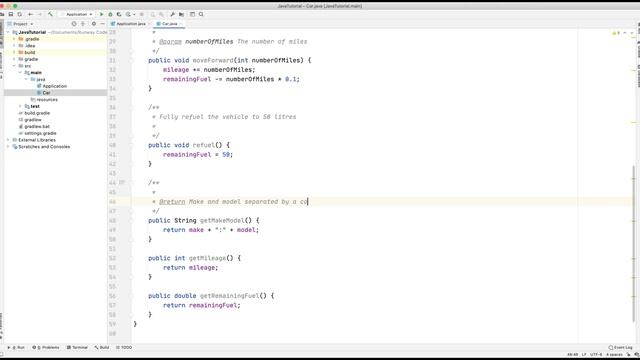Close the Car.java tab
The height and width of the screenshot is (360, 640).
click(181, 24)
